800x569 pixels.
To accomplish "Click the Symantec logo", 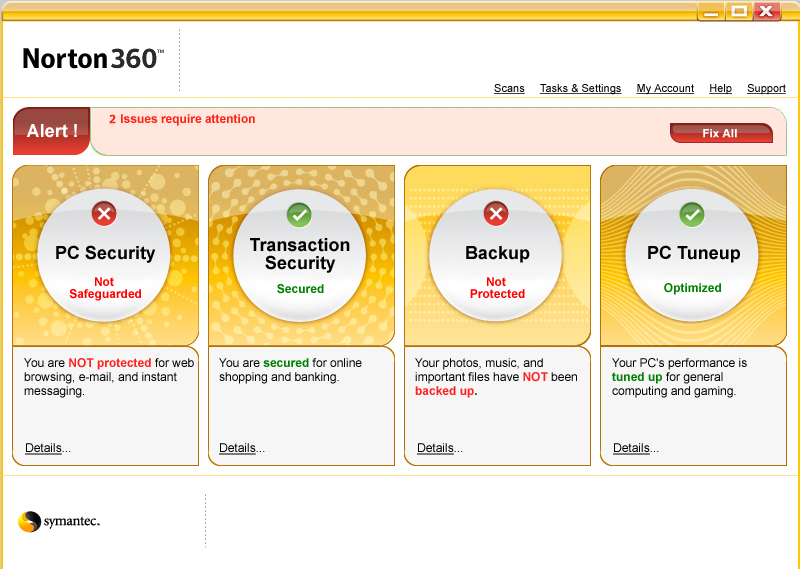I will pyautogui.click(x=59, y=522).
